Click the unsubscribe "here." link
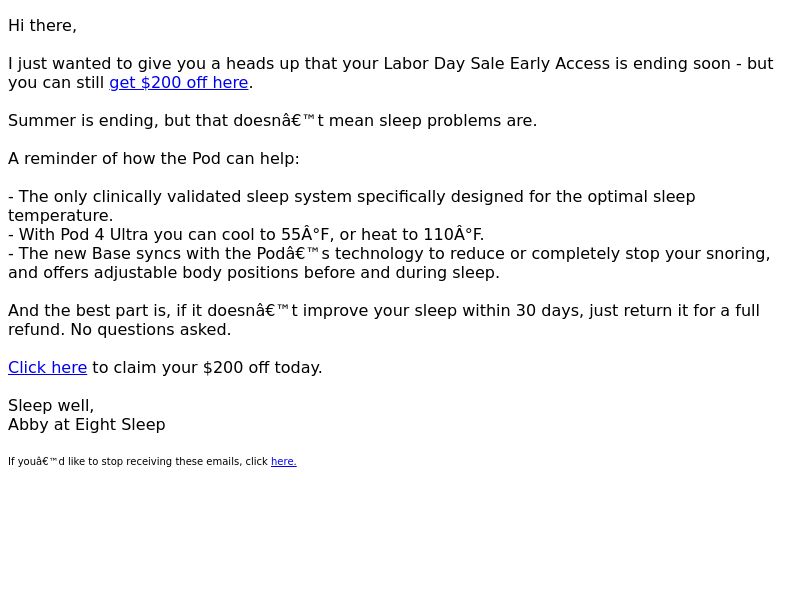The width and height of the screenshot is (800, 600). pos(284,461)
